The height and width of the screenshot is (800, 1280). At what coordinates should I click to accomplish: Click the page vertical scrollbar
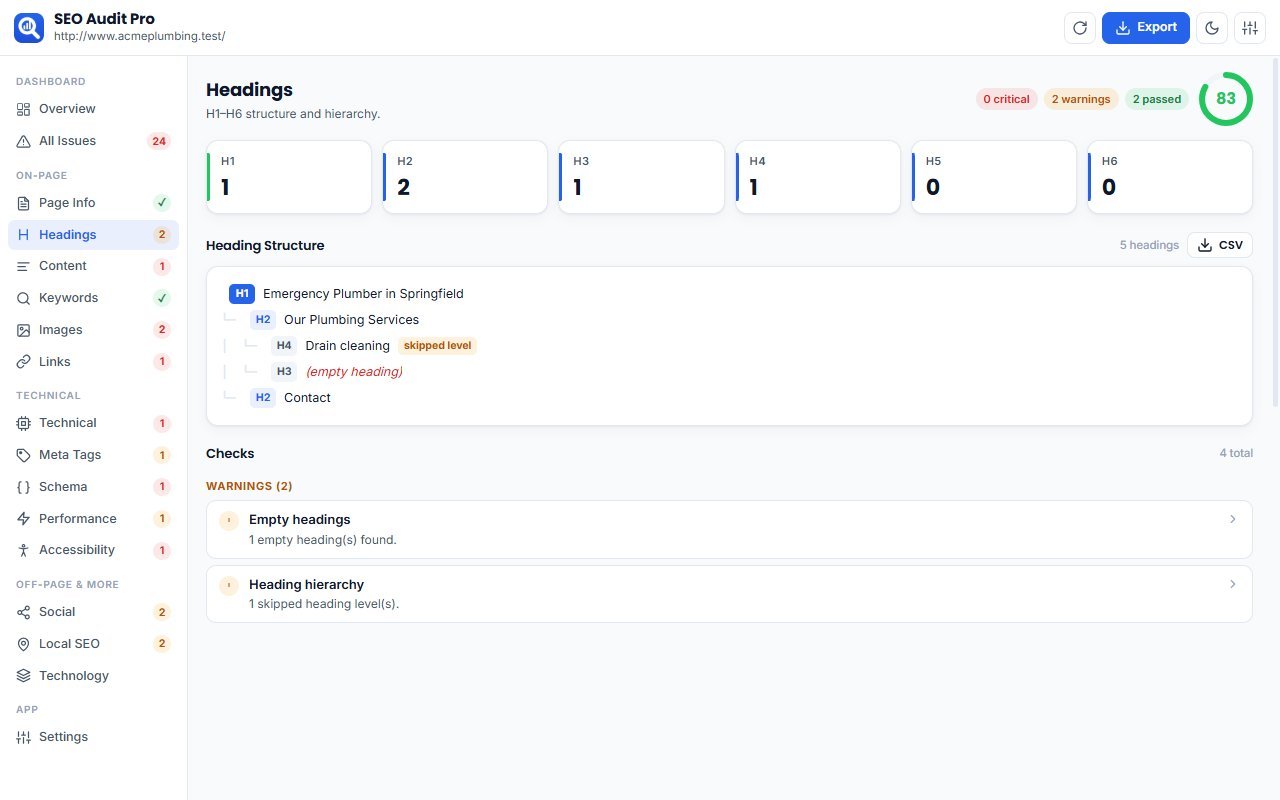click(x=1274, y=232)
